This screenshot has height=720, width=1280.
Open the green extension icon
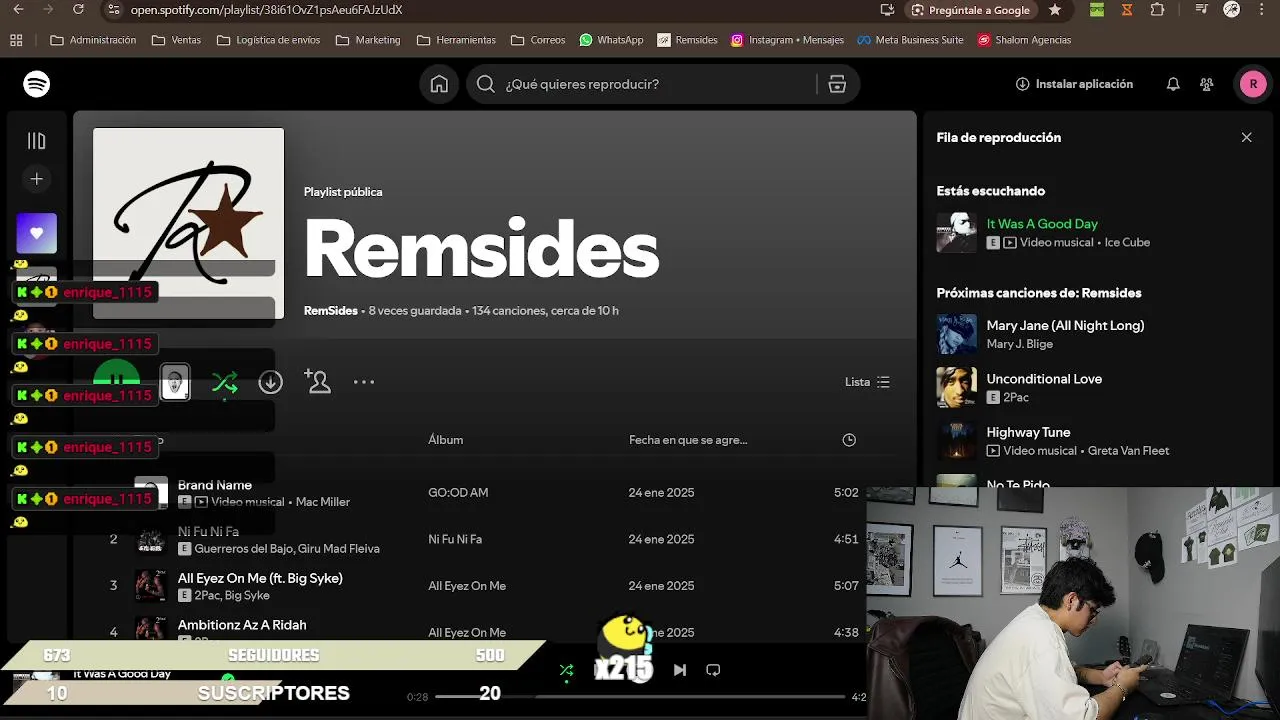pos(1097,10)
